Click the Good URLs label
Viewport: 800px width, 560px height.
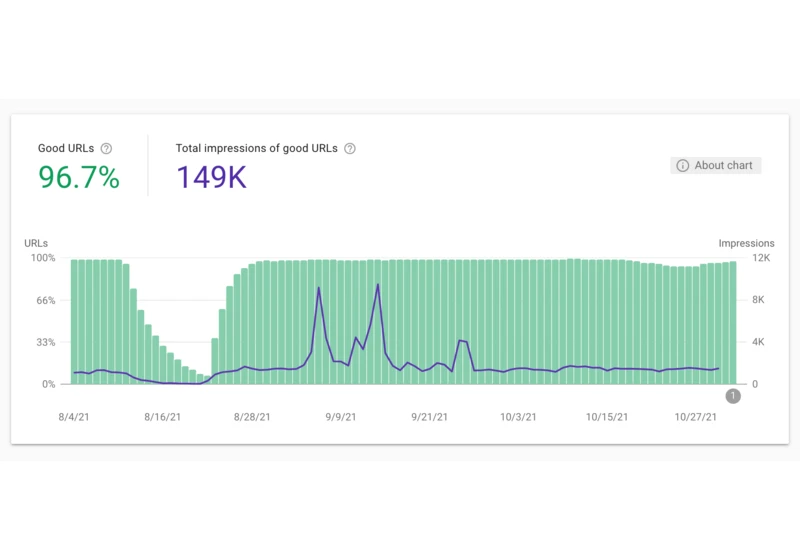(x=66, y=148)
